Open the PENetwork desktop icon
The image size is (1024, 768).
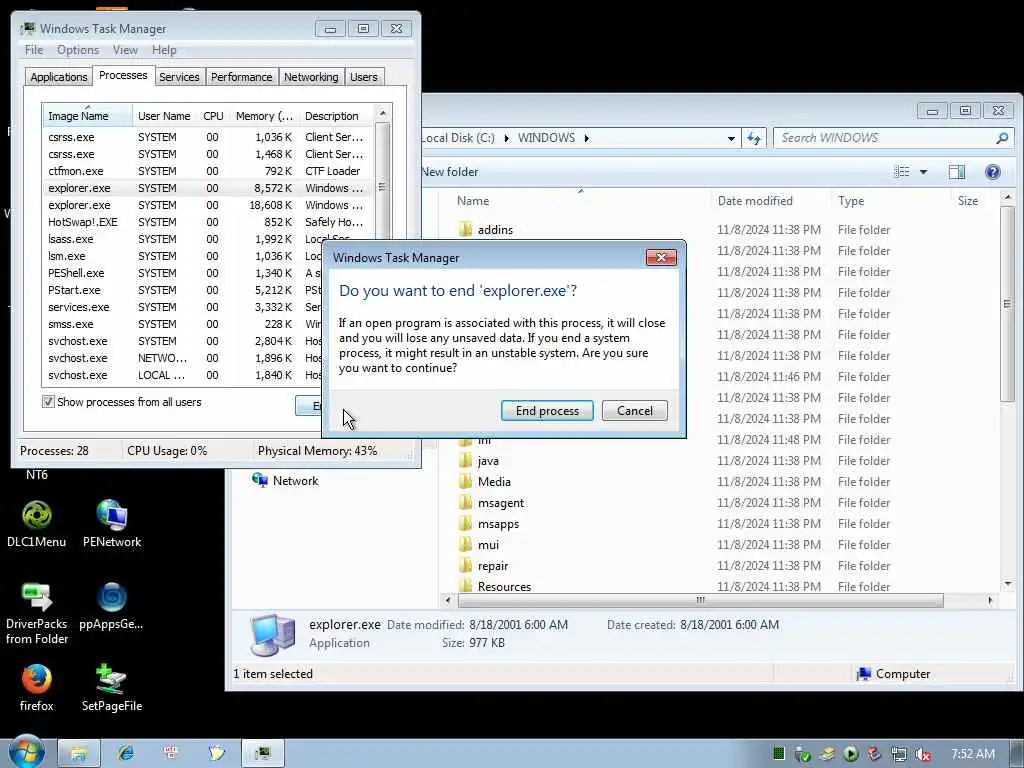click(x=112, y=523)
